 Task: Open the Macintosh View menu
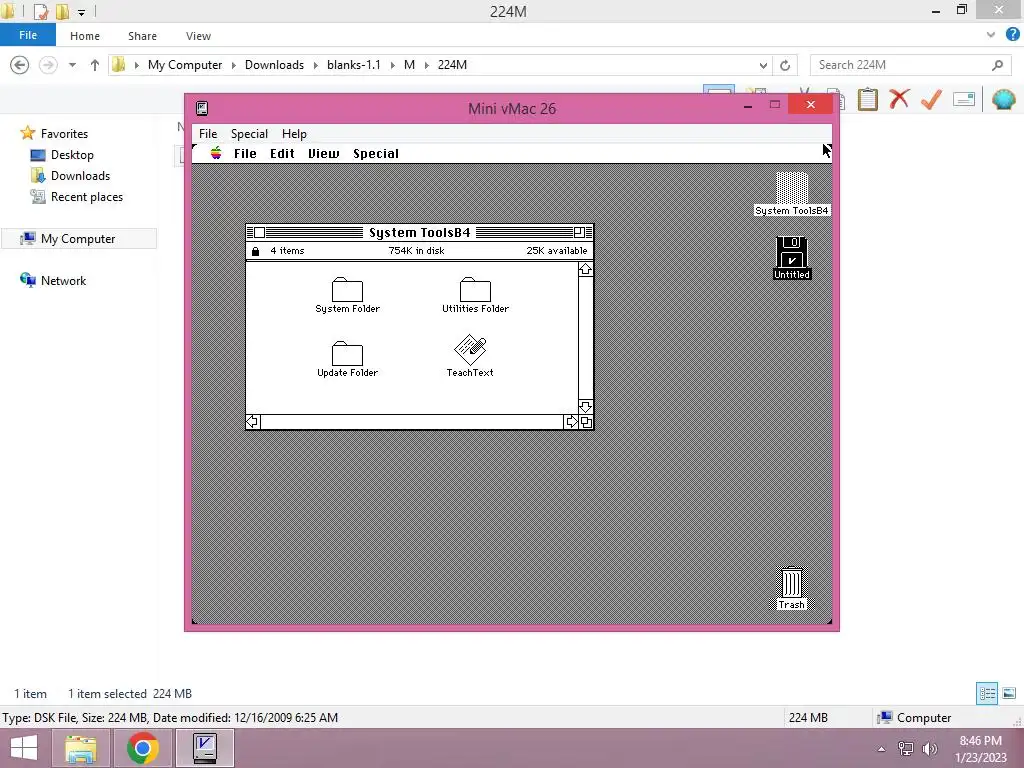pos(323,153)
